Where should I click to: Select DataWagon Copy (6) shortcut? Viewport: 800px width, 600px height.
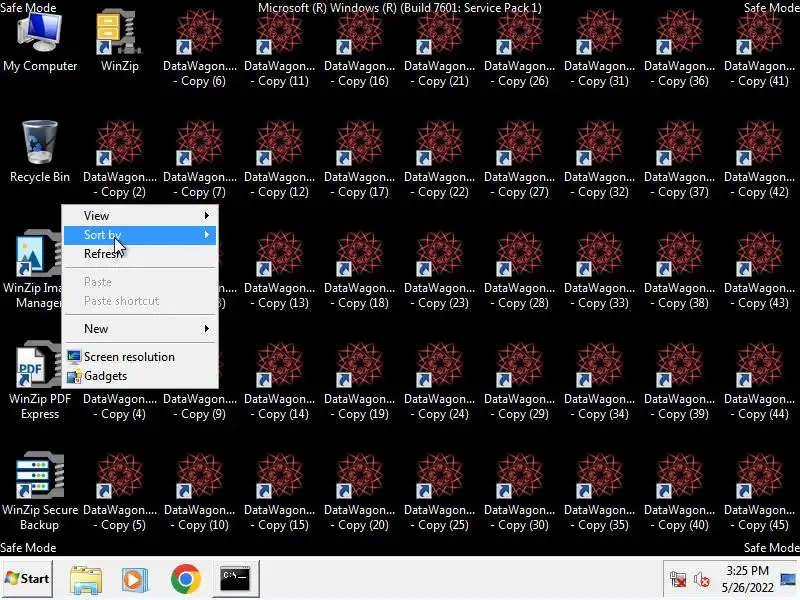click(x=199, y=50)
